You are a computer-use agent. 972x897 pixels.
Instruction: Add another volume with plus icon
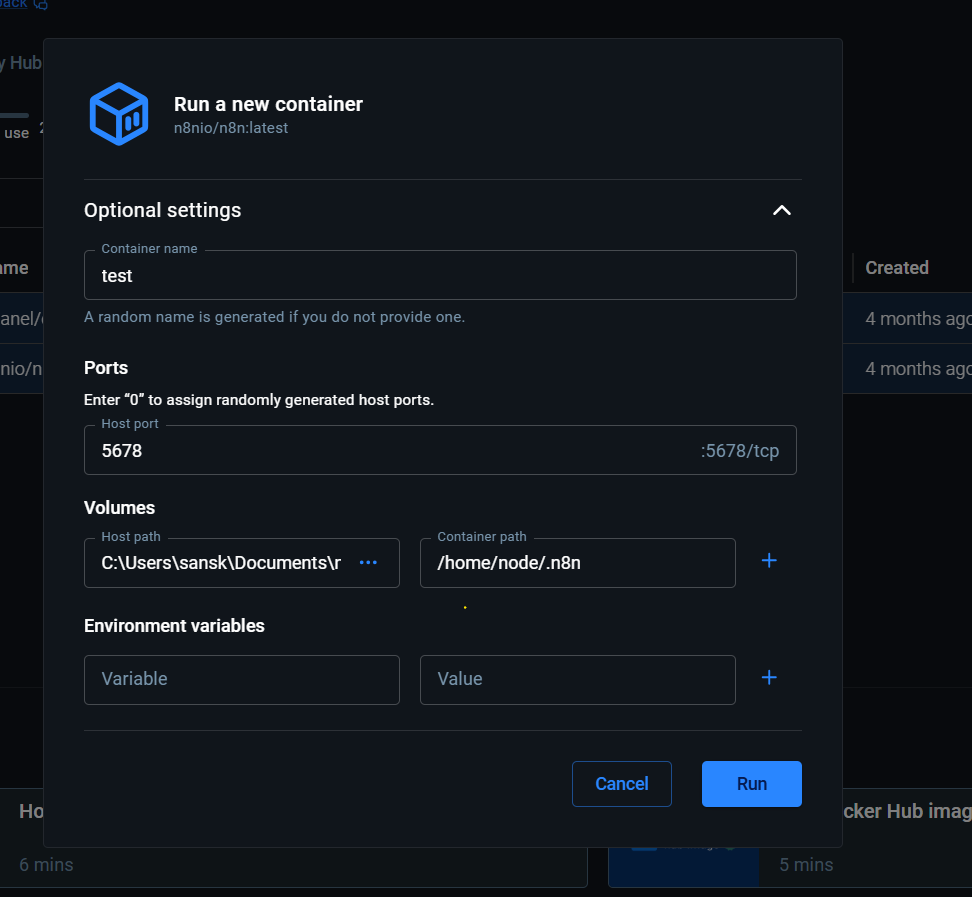tap(769, 560)
